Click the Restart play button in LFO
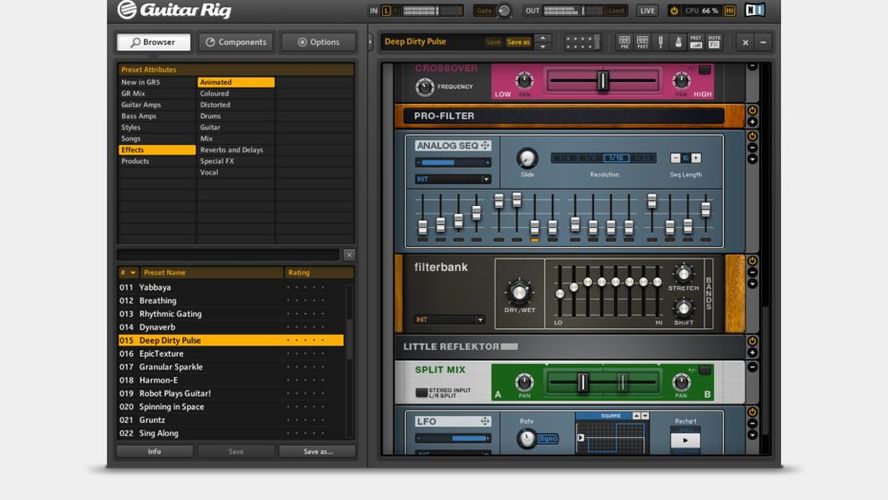888x500 pixels. 685,440
